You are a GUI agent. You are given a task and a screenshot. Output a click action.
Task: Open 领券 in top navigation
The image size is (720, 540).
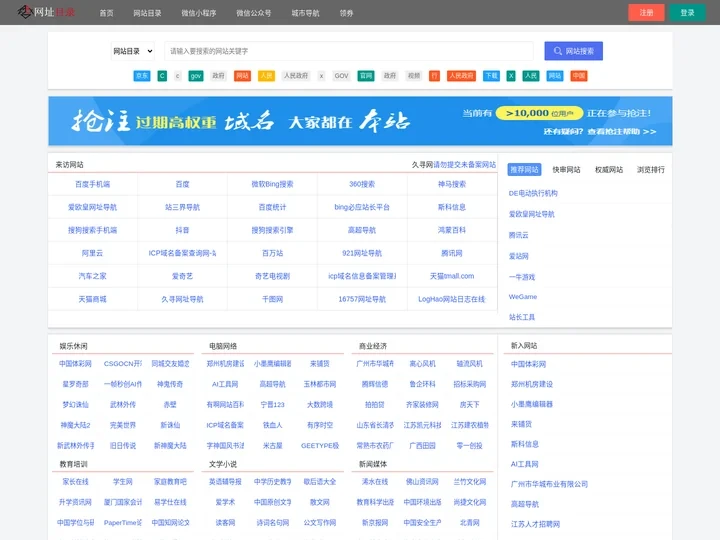pyautogui.click(x=346, y=13)
